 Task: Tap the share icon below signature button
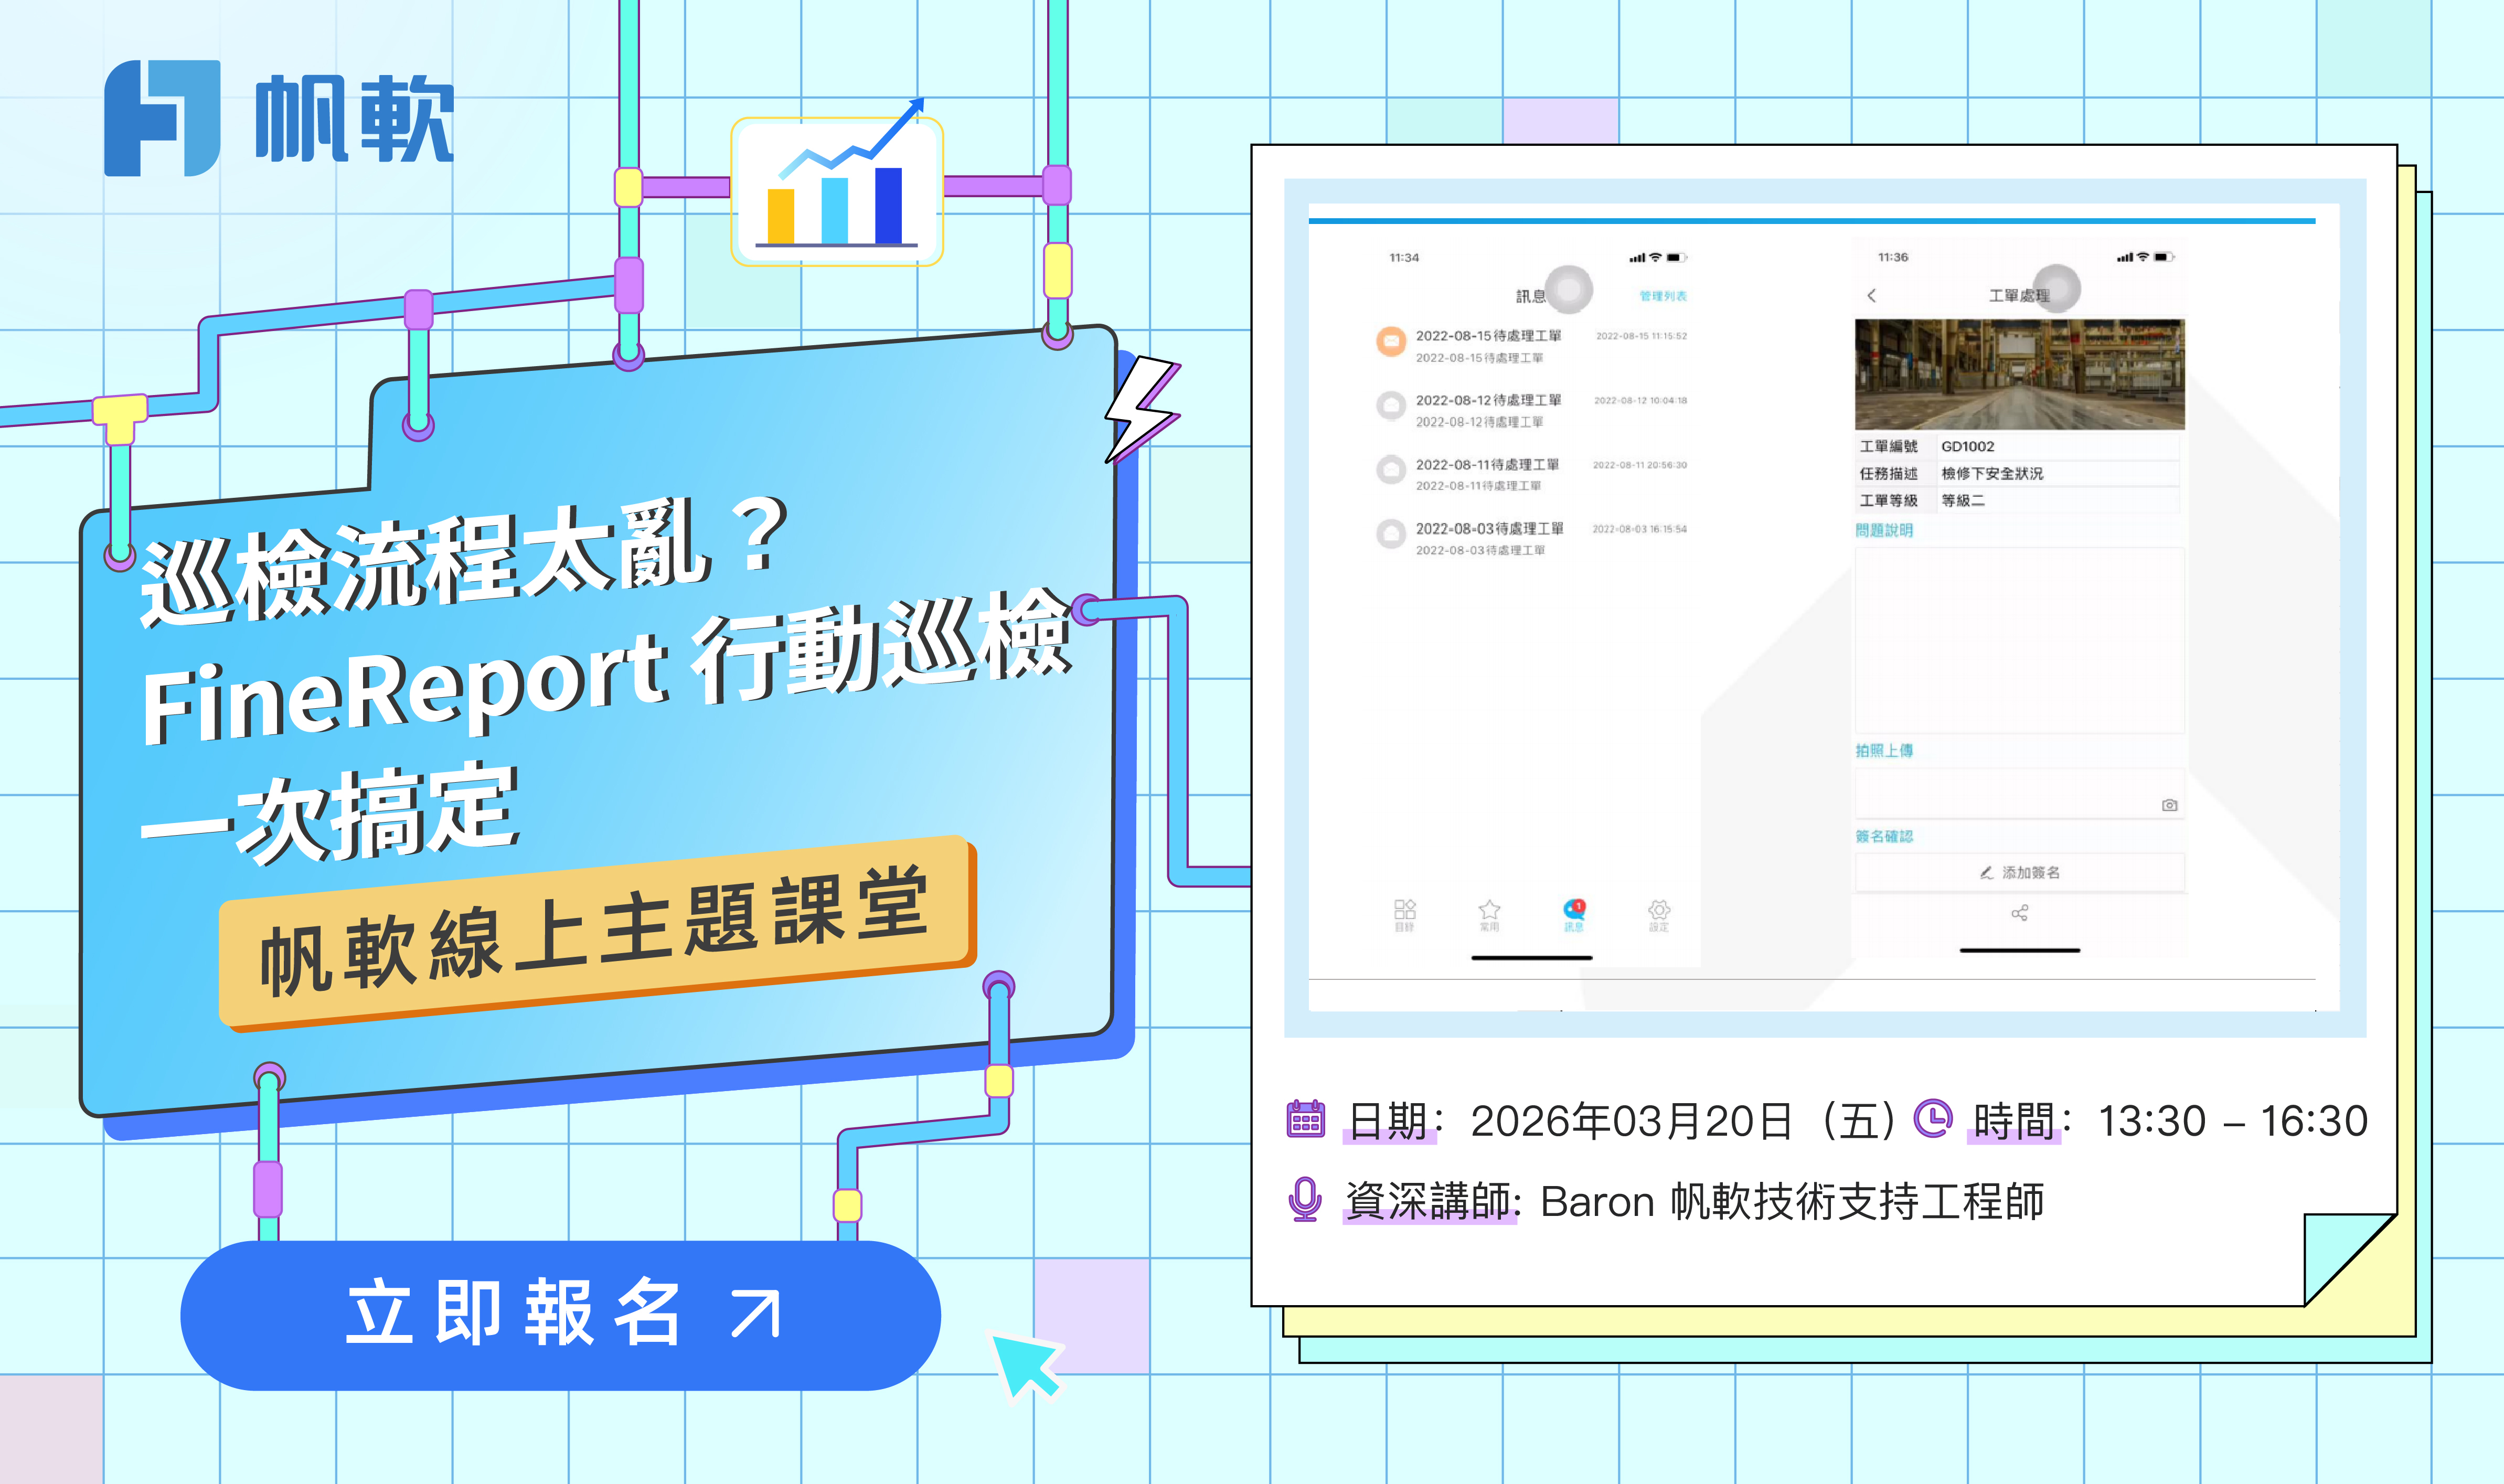pyautogui.click(x=2019, y=913)
